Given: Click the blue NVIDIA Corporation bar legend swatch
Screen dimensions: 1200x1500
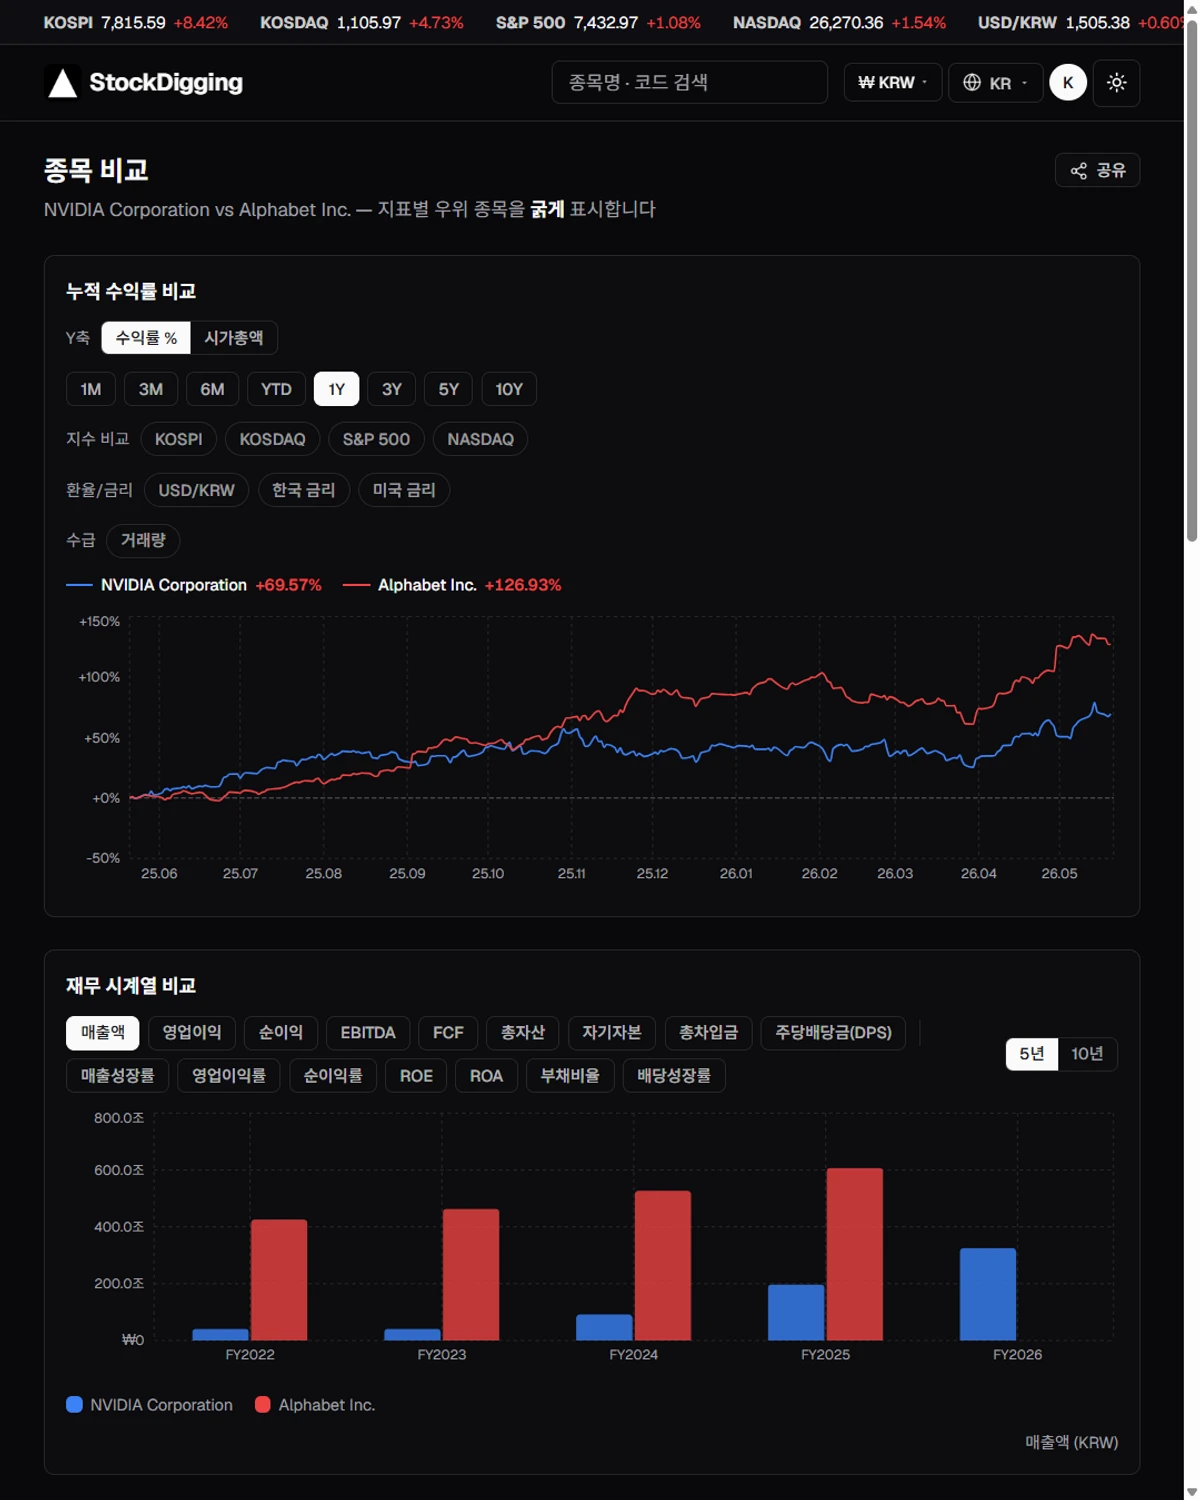Looking at the screenshot, I should coord(74,1405).
